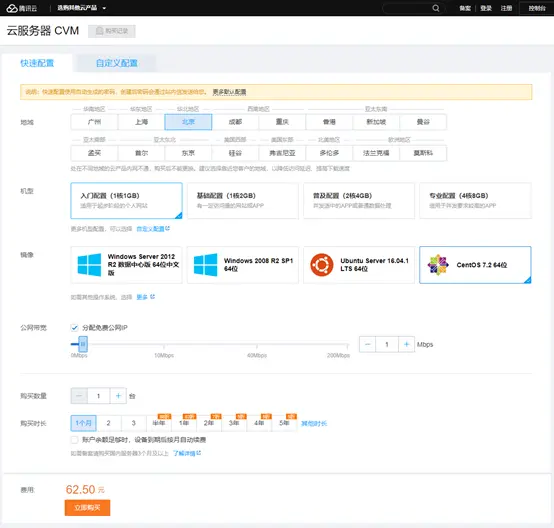The height and width of the screenshot is (528, 554).
Task: Open the 登录 login link
Action: [x=486, y=8]
